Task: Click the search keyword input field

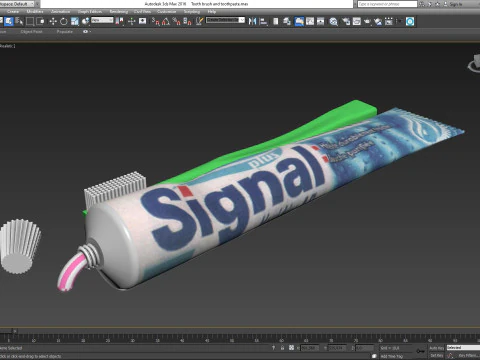Action: point(387,4)
